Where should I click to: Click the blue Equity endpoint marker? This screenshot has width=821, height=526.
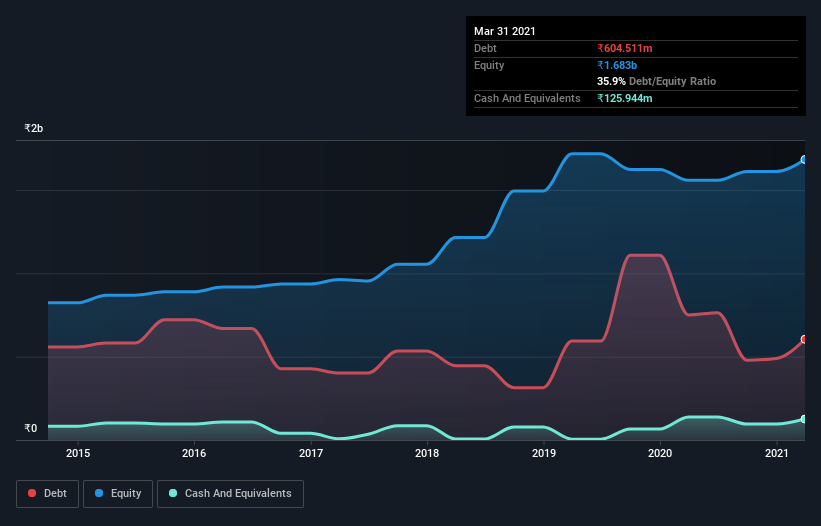click(804, 160)
